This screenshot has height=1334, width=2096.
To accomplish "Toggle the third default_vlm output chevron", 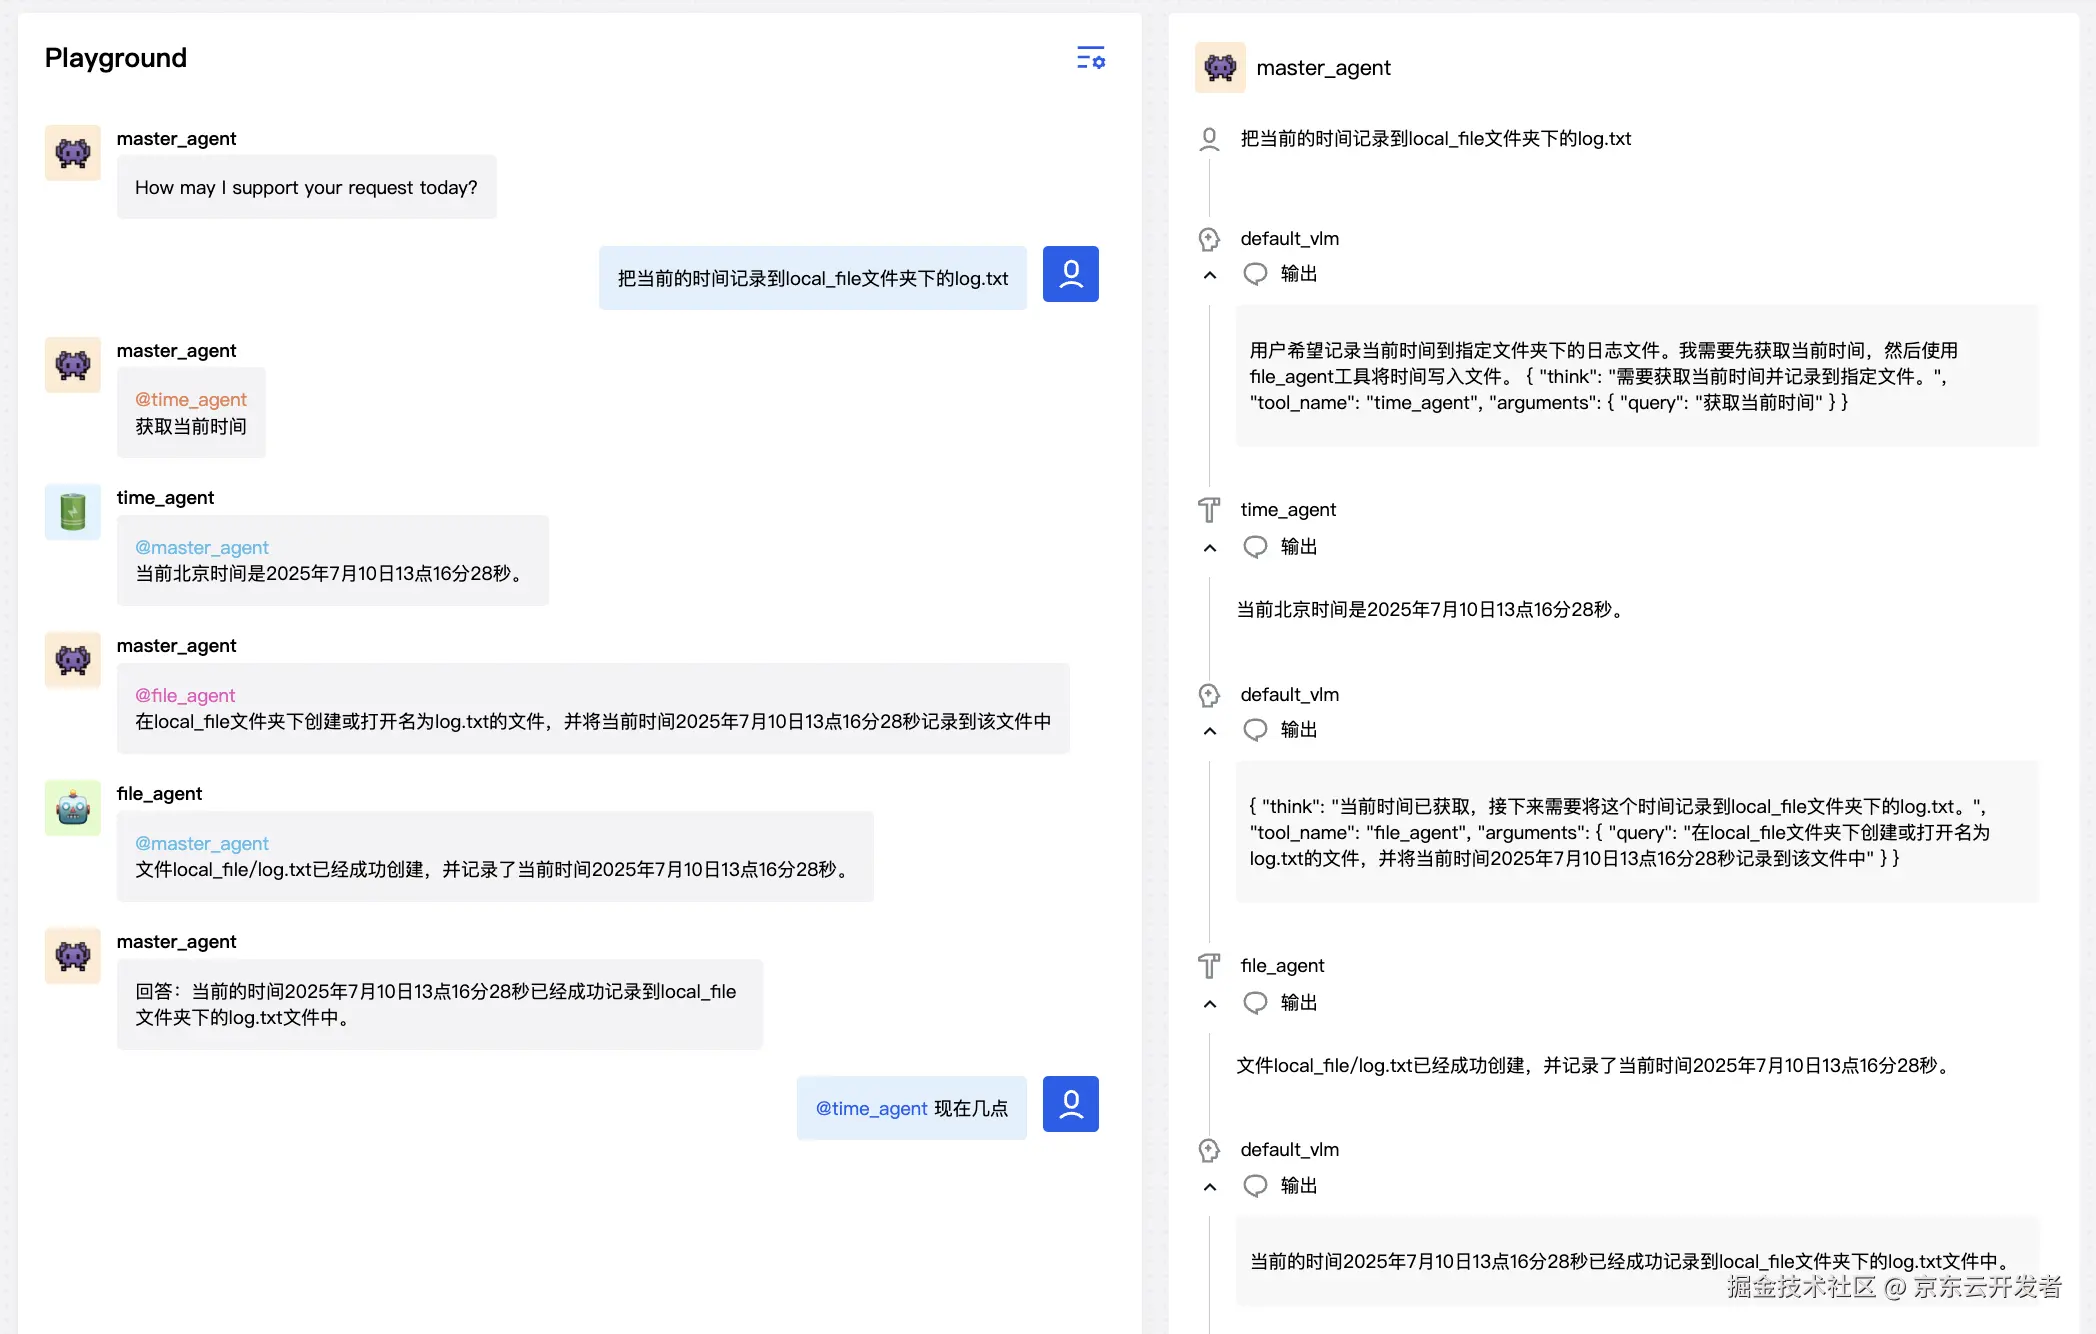I will tap(1209, 1187).
